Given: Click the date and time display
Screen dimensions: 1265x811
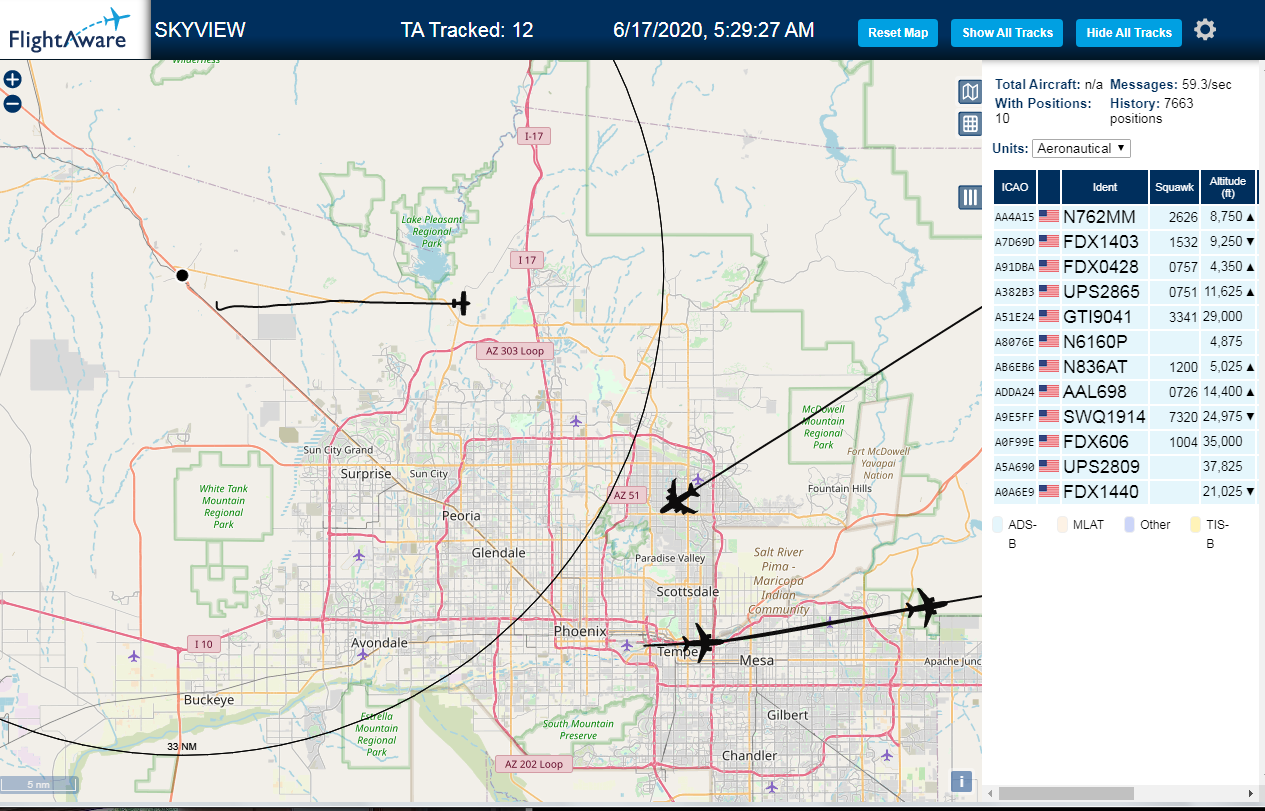Looking at the screenshot, I should [713, 30].
